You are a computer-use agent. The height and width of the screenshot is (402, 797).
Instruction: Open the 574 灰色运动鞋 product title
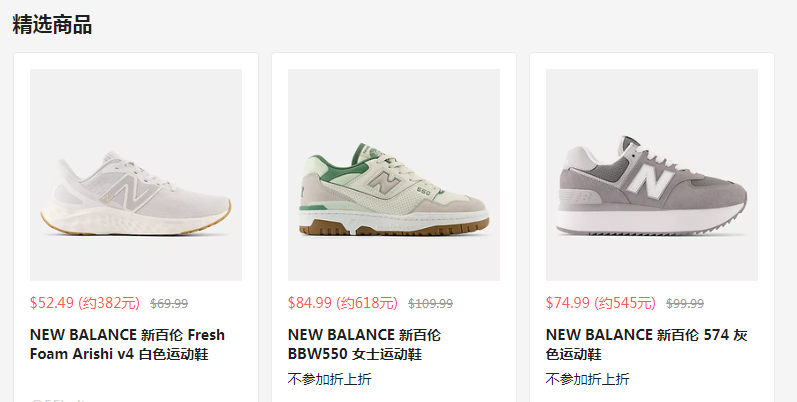coord(646,344)
